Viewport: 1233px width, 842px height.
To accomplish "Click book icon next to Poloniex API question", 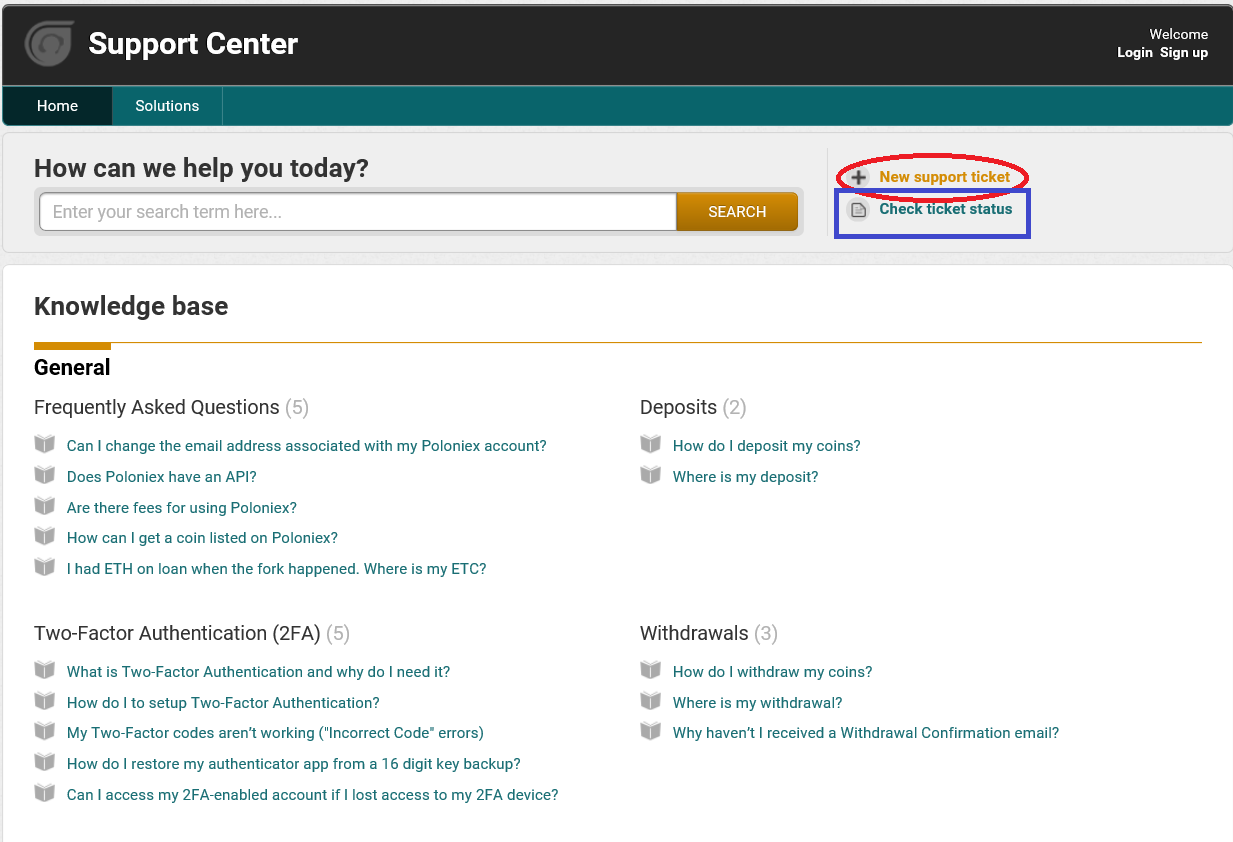I will (45, 475).
